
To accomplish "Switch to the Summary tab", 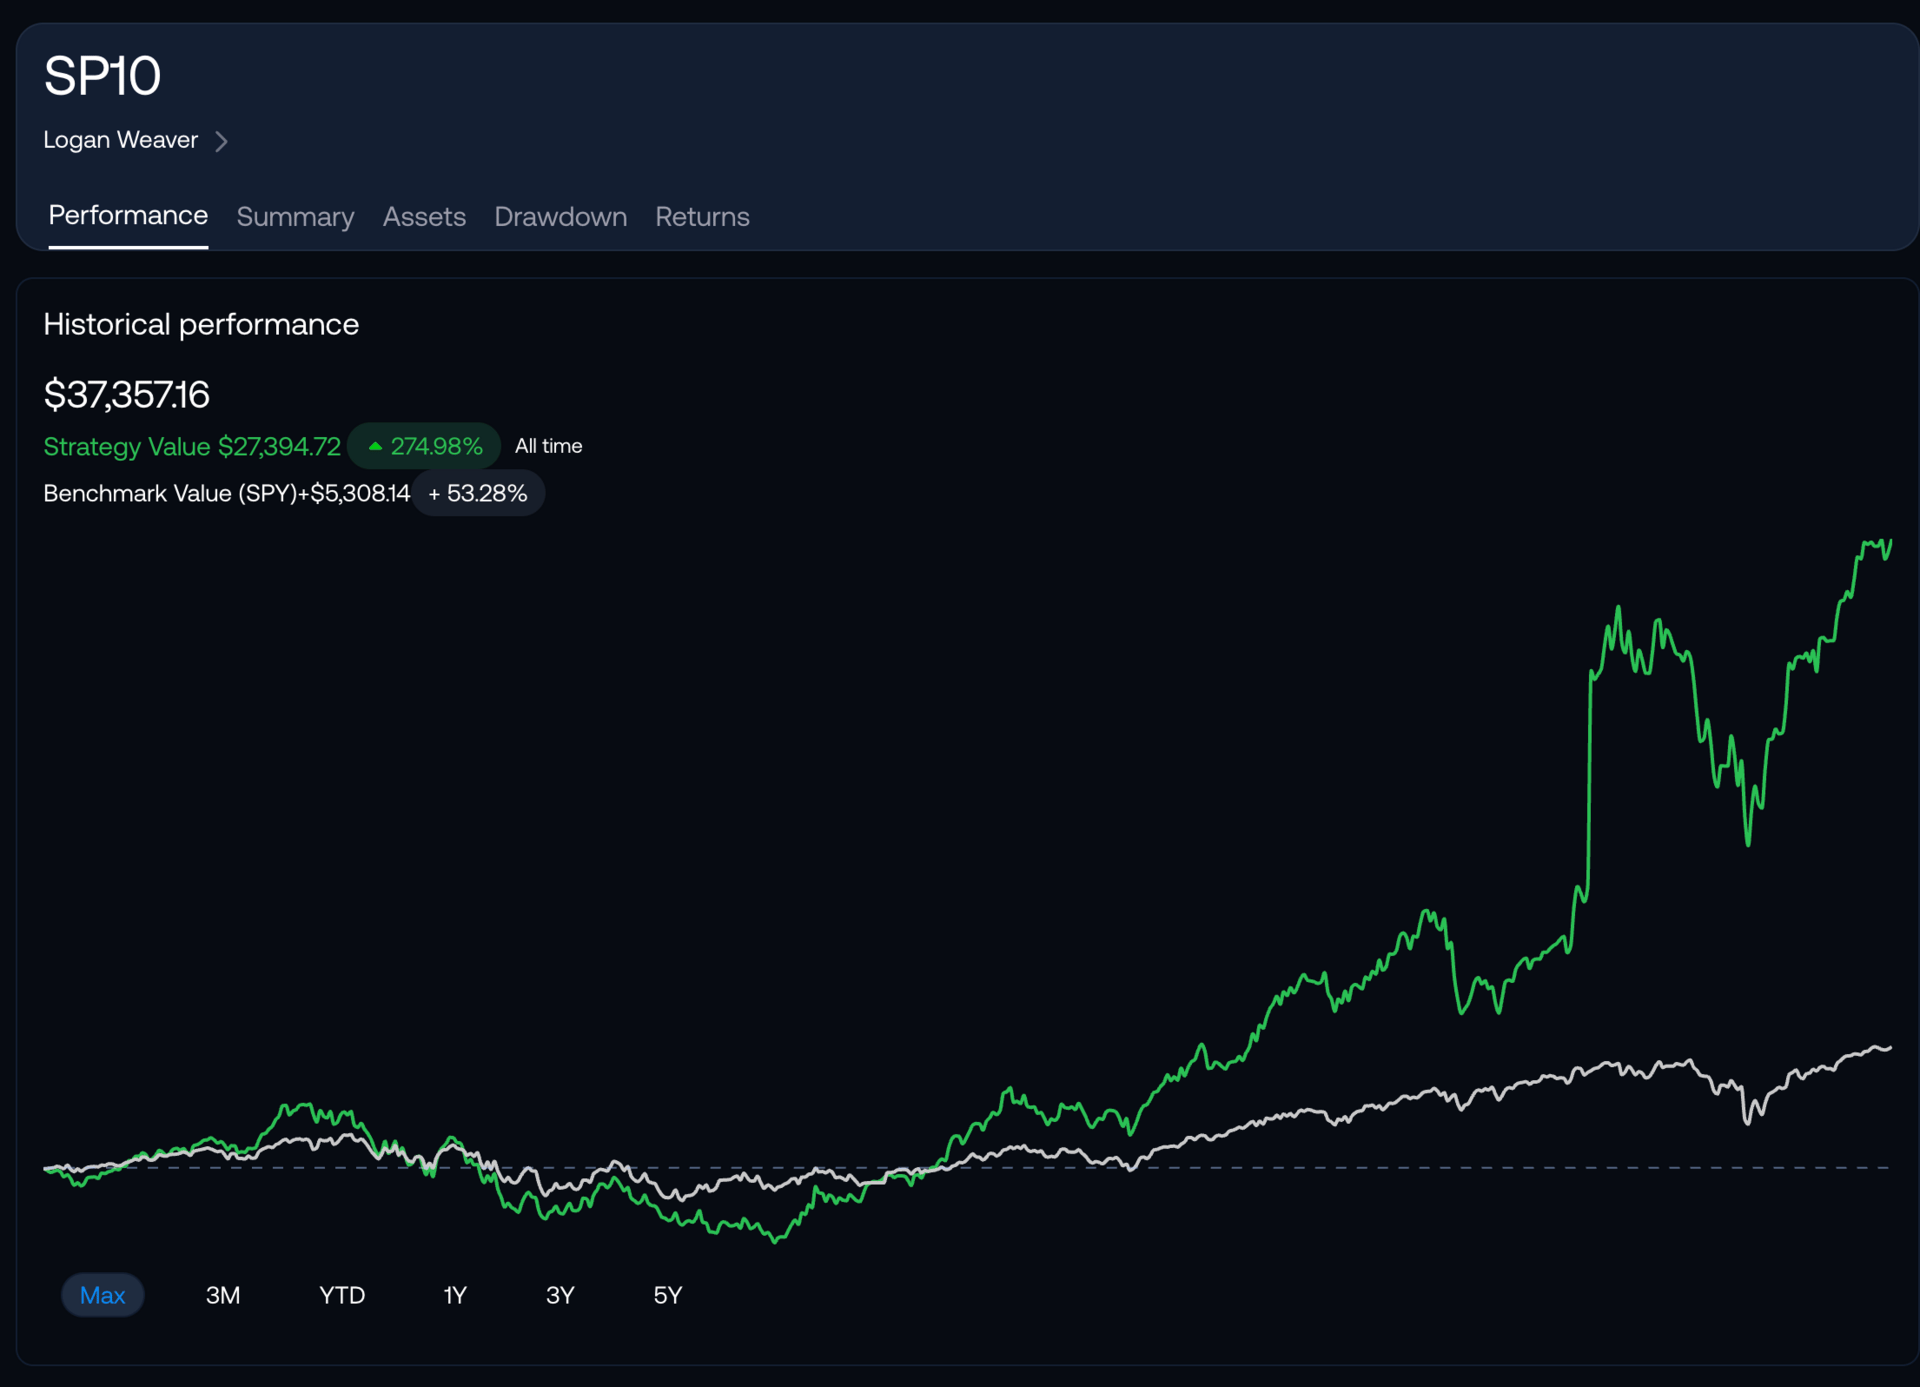I will (x=295, y=216).
